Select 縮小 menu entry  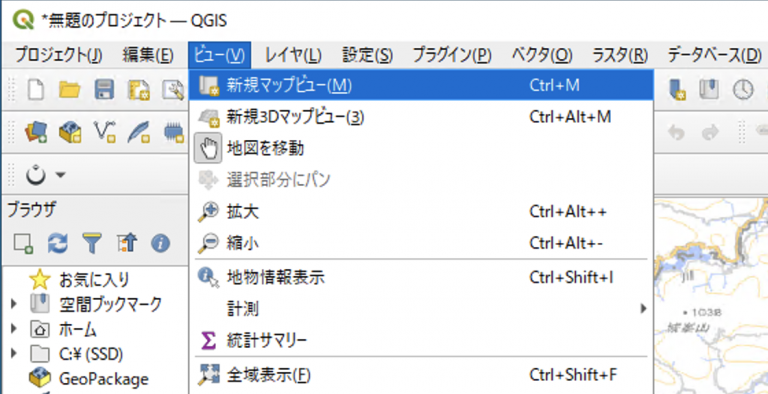421,243
